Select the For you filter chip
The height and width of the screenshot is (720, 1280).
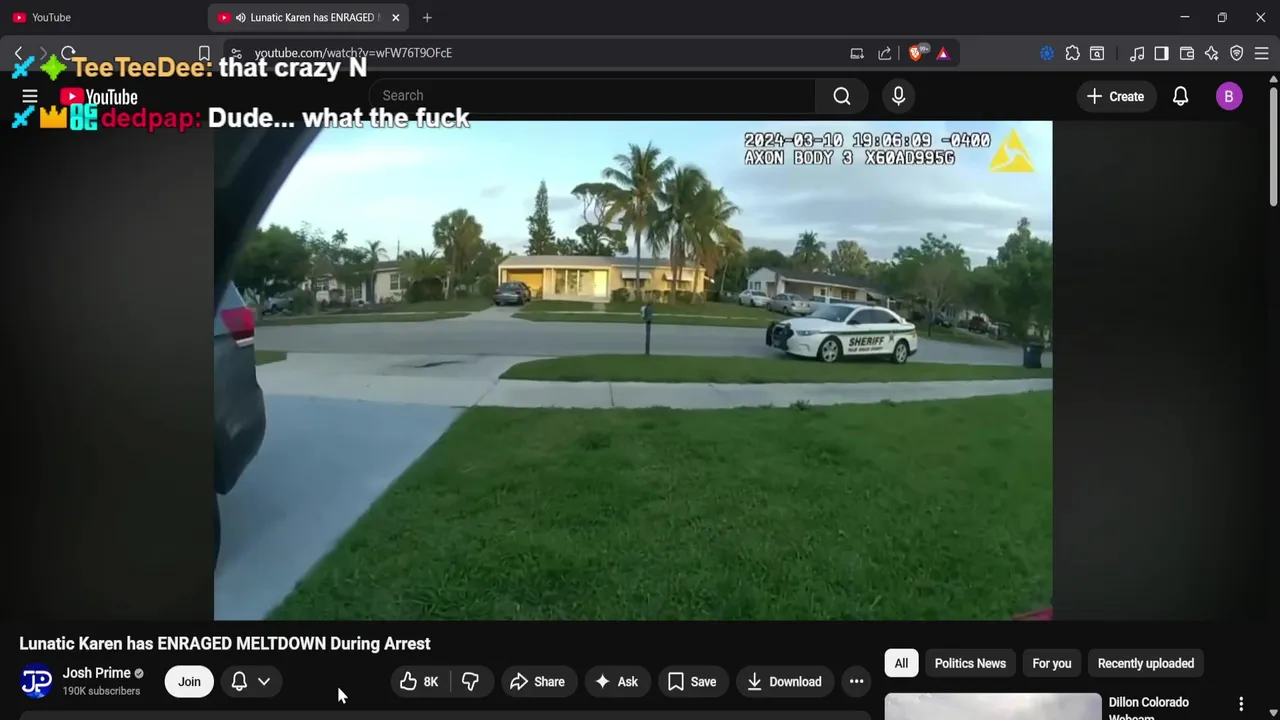click(1051, 664)
